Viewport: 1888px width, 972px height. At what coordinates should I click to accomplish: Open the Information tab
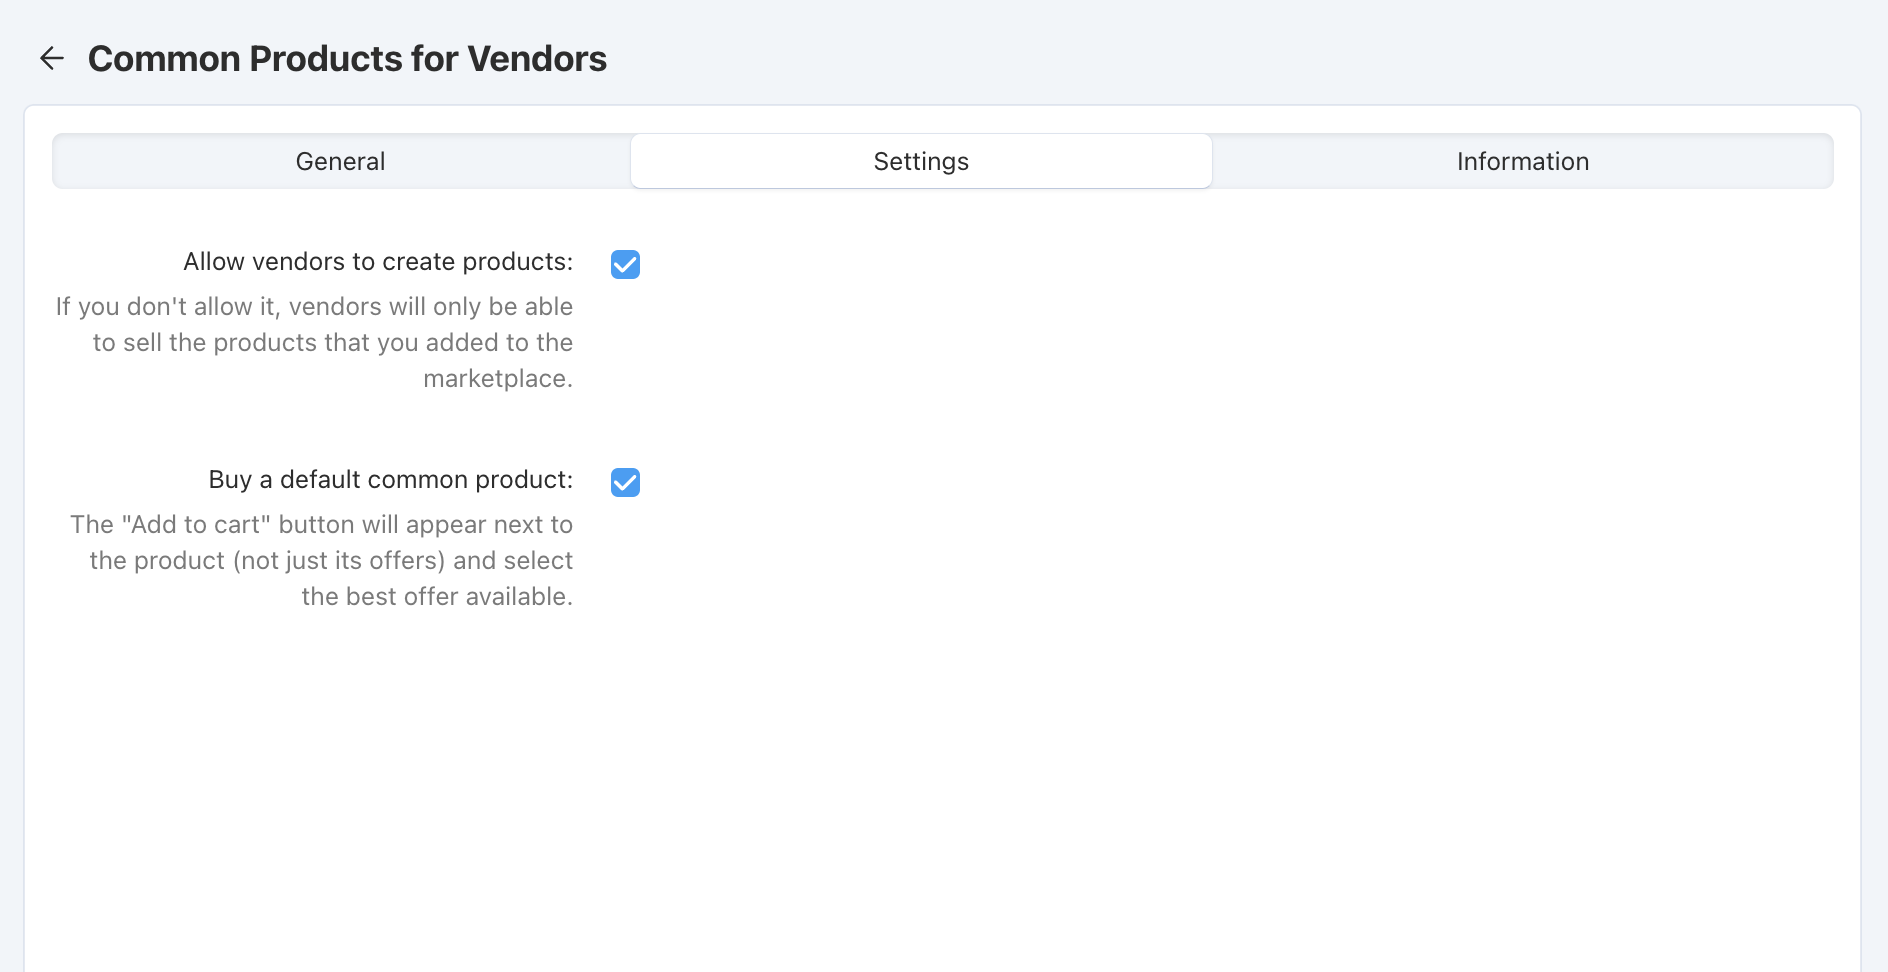1522,162
